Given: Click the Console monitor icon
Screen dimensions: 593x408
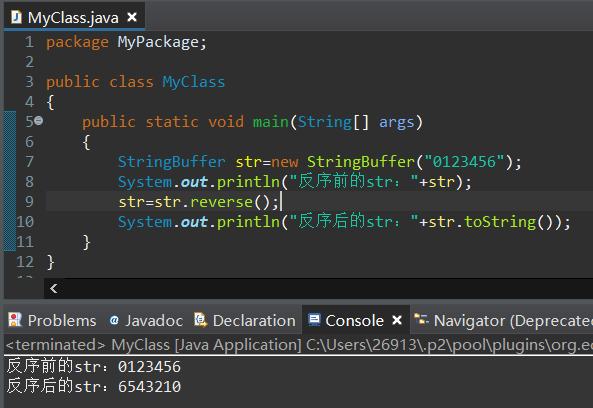Looking at the screenshot, I should click(314, 320).
